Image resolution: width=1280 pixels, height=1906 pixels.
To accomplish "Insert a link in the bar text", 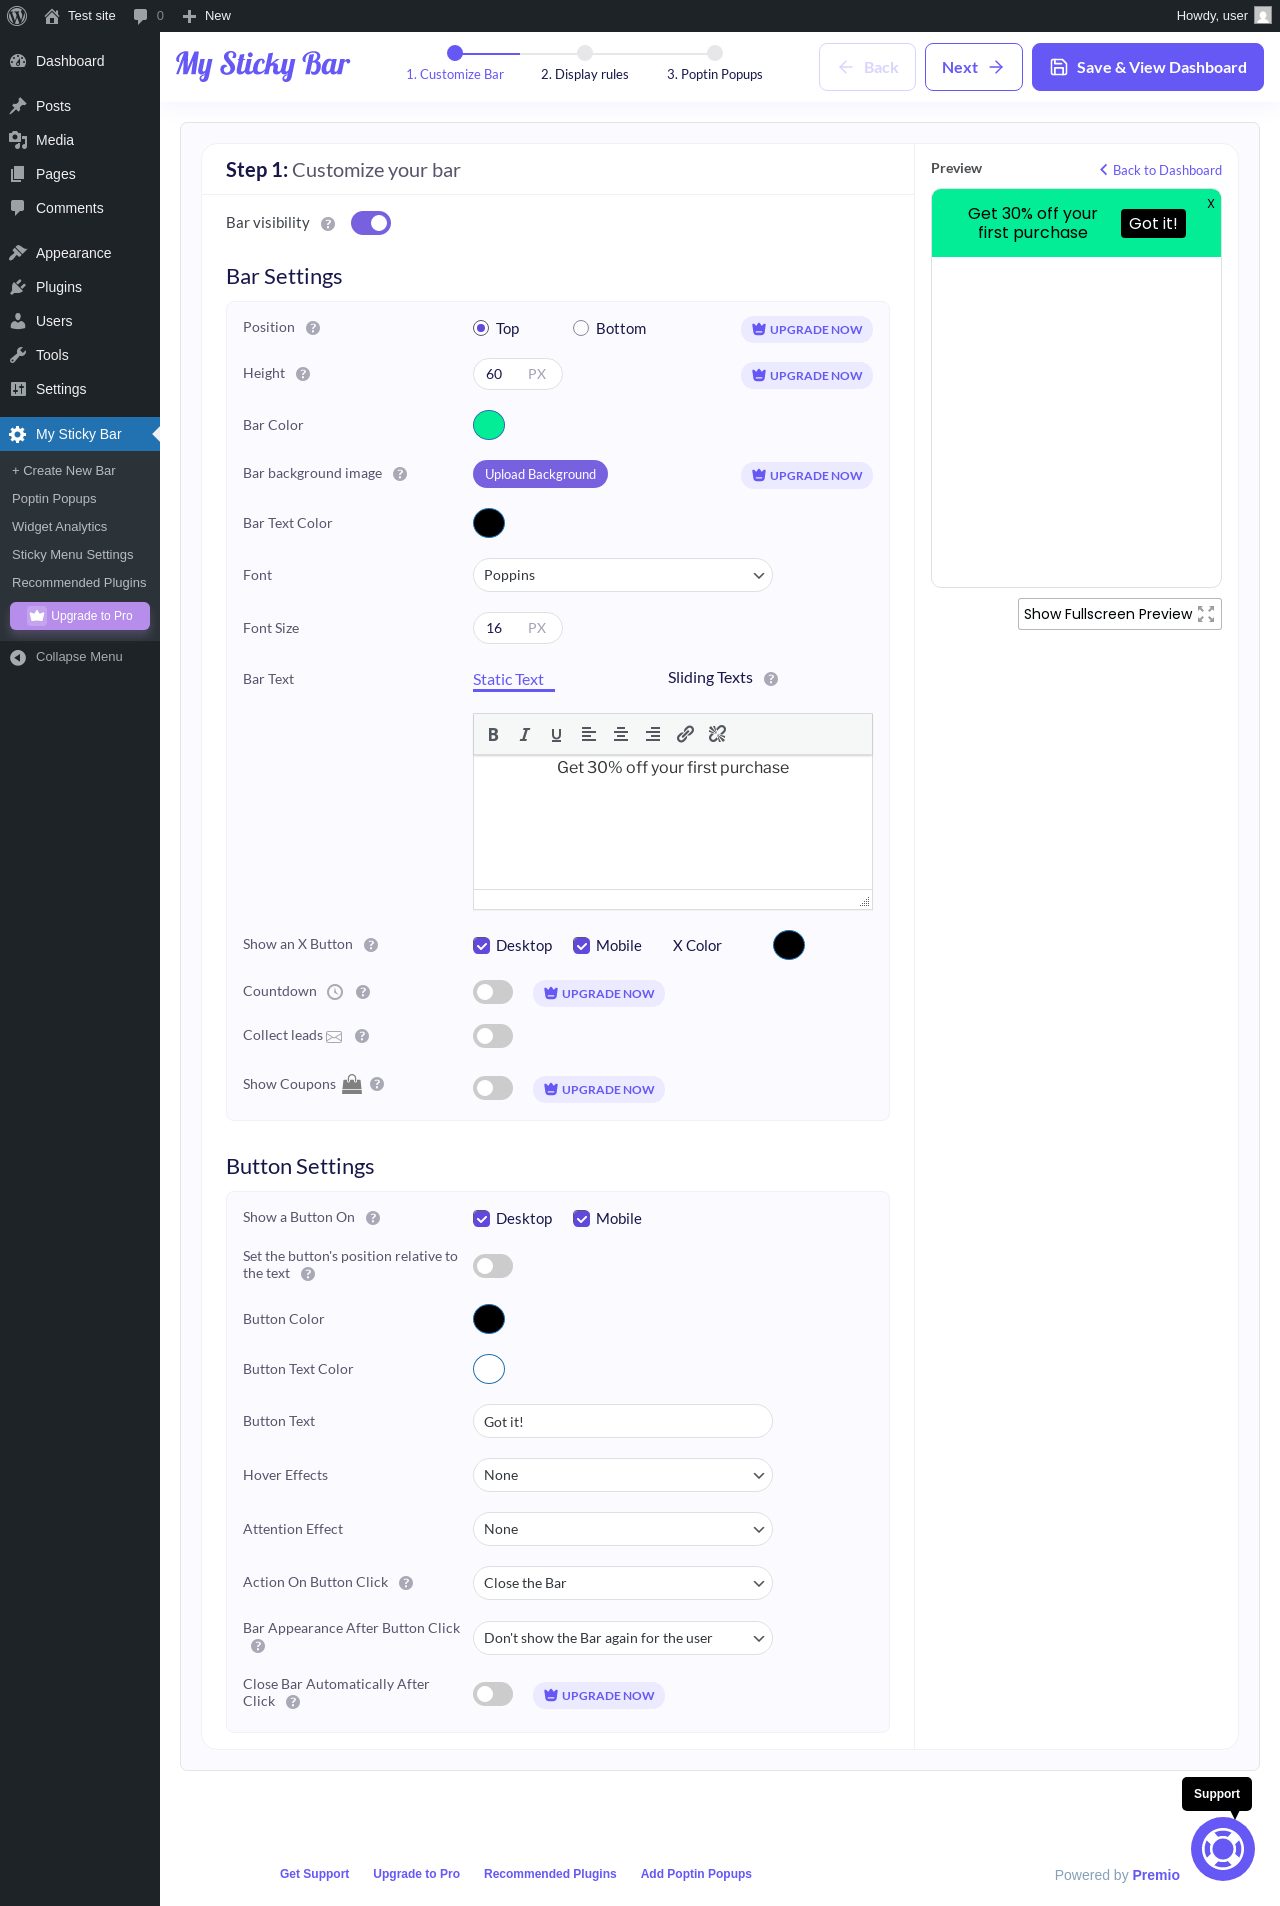I will click(x=685, y=734).
